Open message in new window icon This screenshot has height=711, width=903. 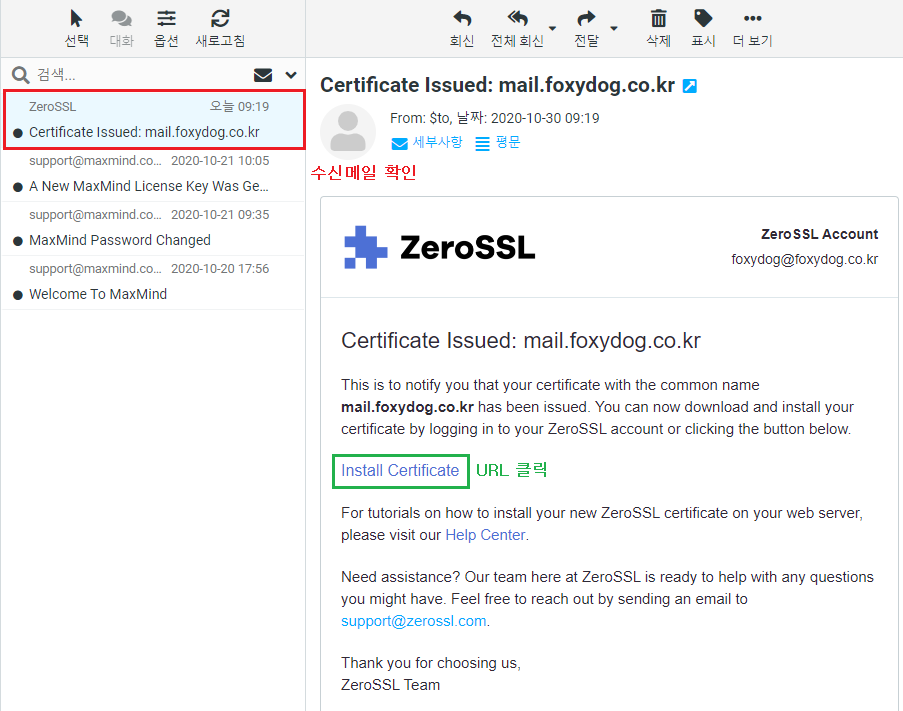[x=690, y=86]
